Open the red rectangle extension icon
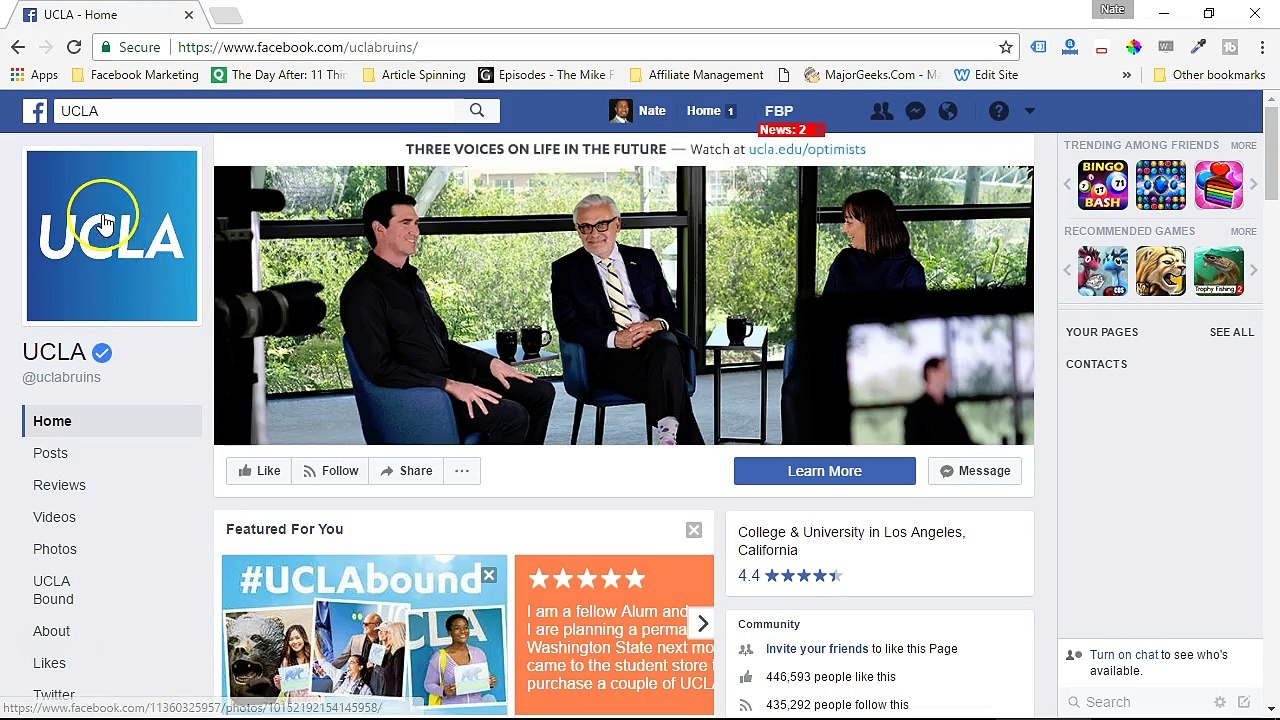Viewport: 1280px width, 720px height. coord(1101,48)
